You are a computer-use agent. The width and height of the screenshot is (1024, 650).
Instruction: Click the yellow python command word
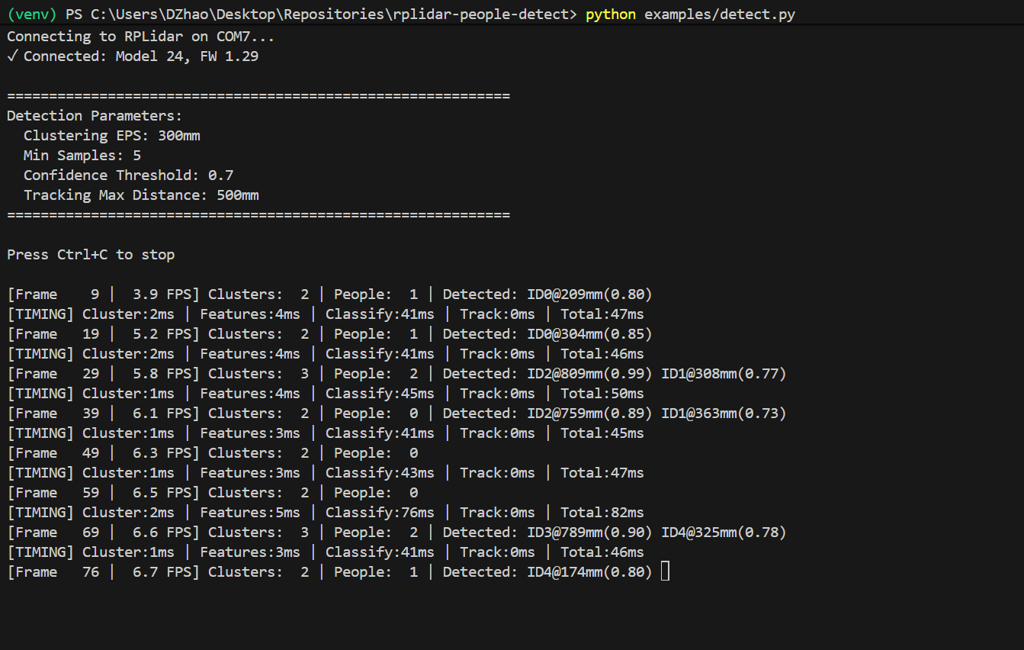(610, 15)
